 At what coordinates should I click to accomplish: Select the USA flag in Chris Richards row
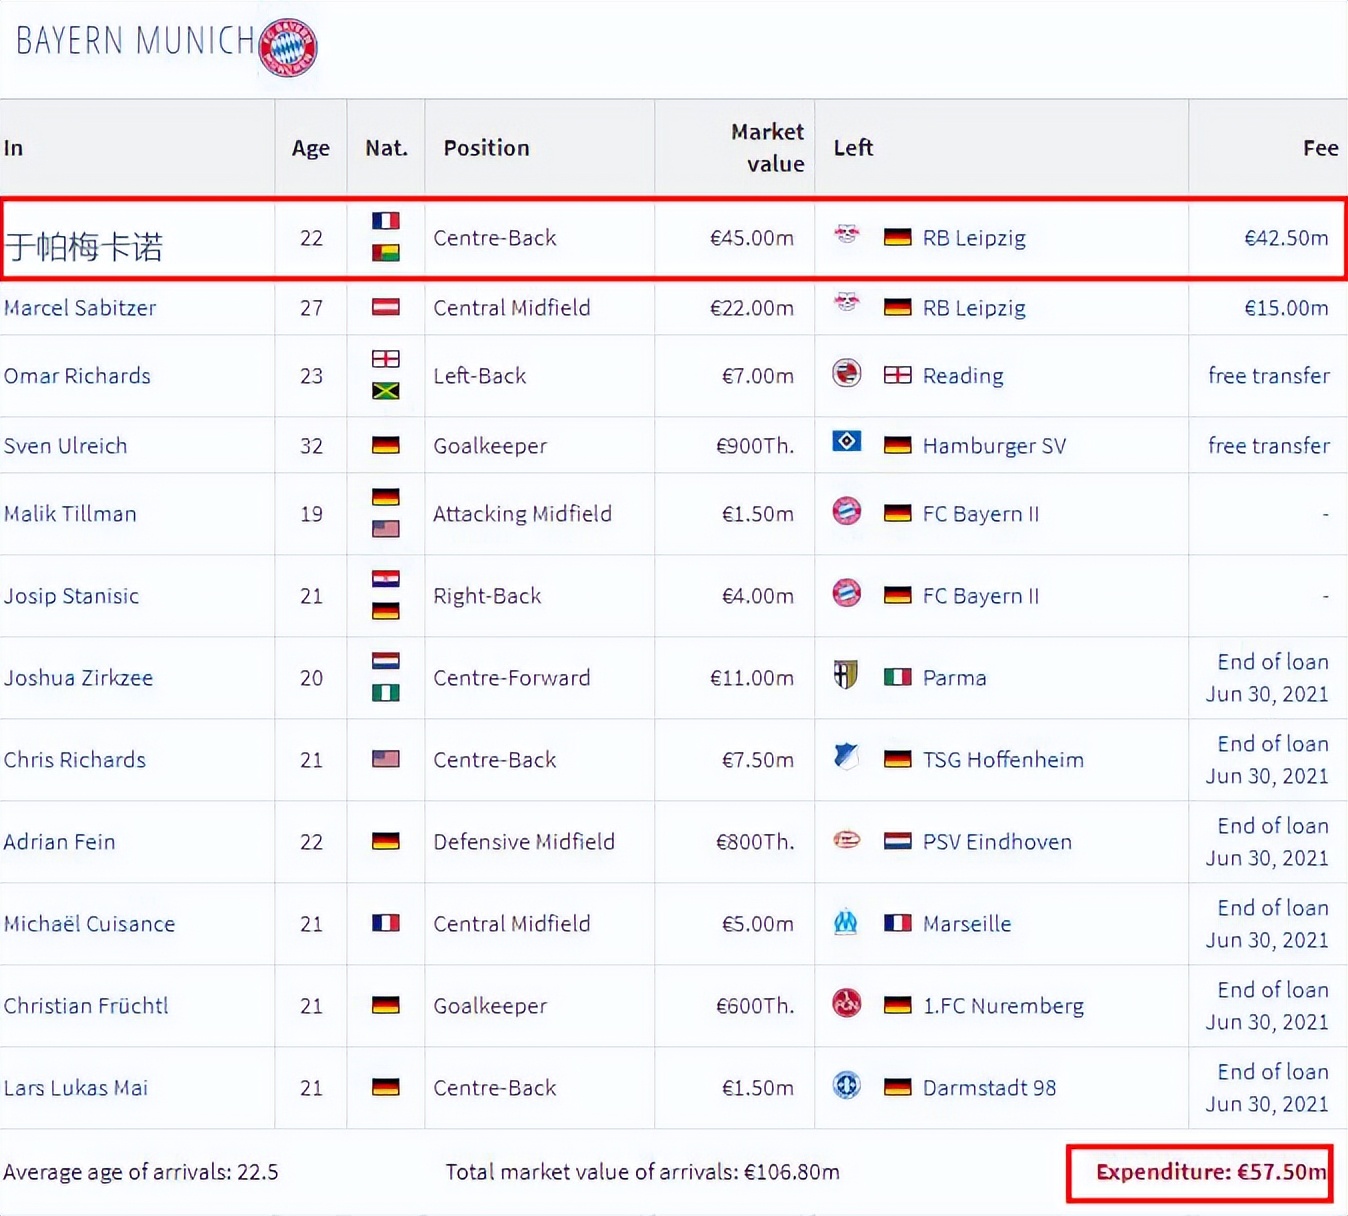(x=386, y=759)
